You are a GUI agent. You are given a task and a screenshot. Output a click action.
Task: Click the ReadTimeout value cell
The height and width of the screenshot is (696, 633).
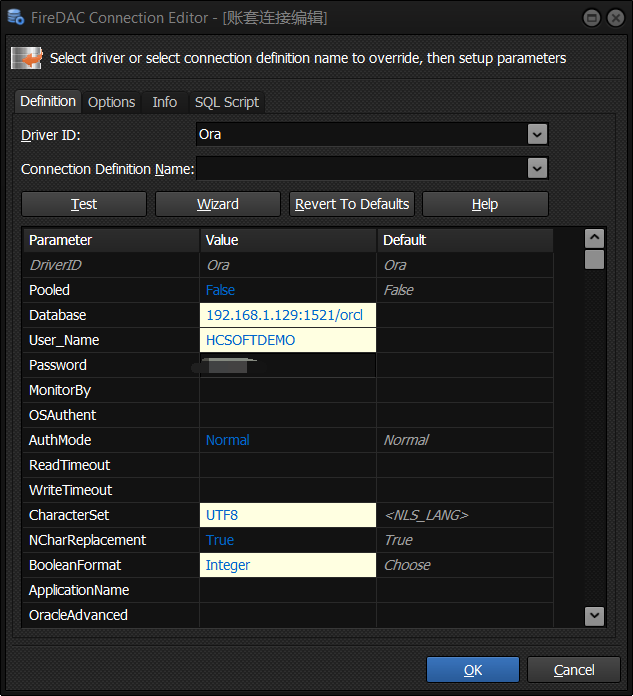(288, 465)
